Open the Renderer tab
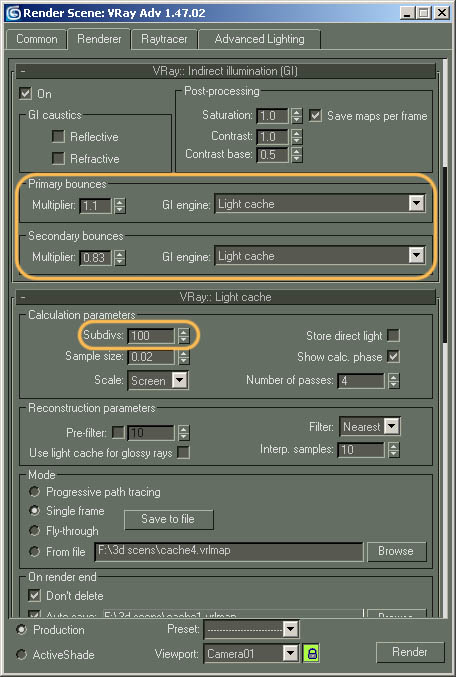 (99, 39)
